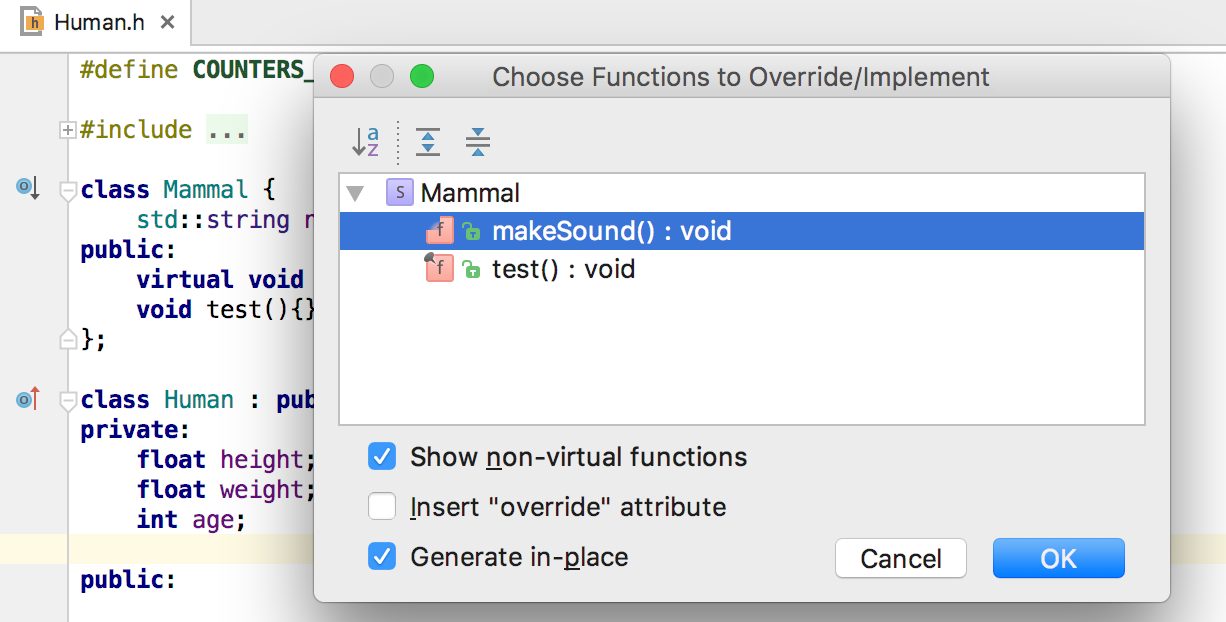
Task: Click the overridden gutter icon beside class Mammal
Action: [27, 187]
